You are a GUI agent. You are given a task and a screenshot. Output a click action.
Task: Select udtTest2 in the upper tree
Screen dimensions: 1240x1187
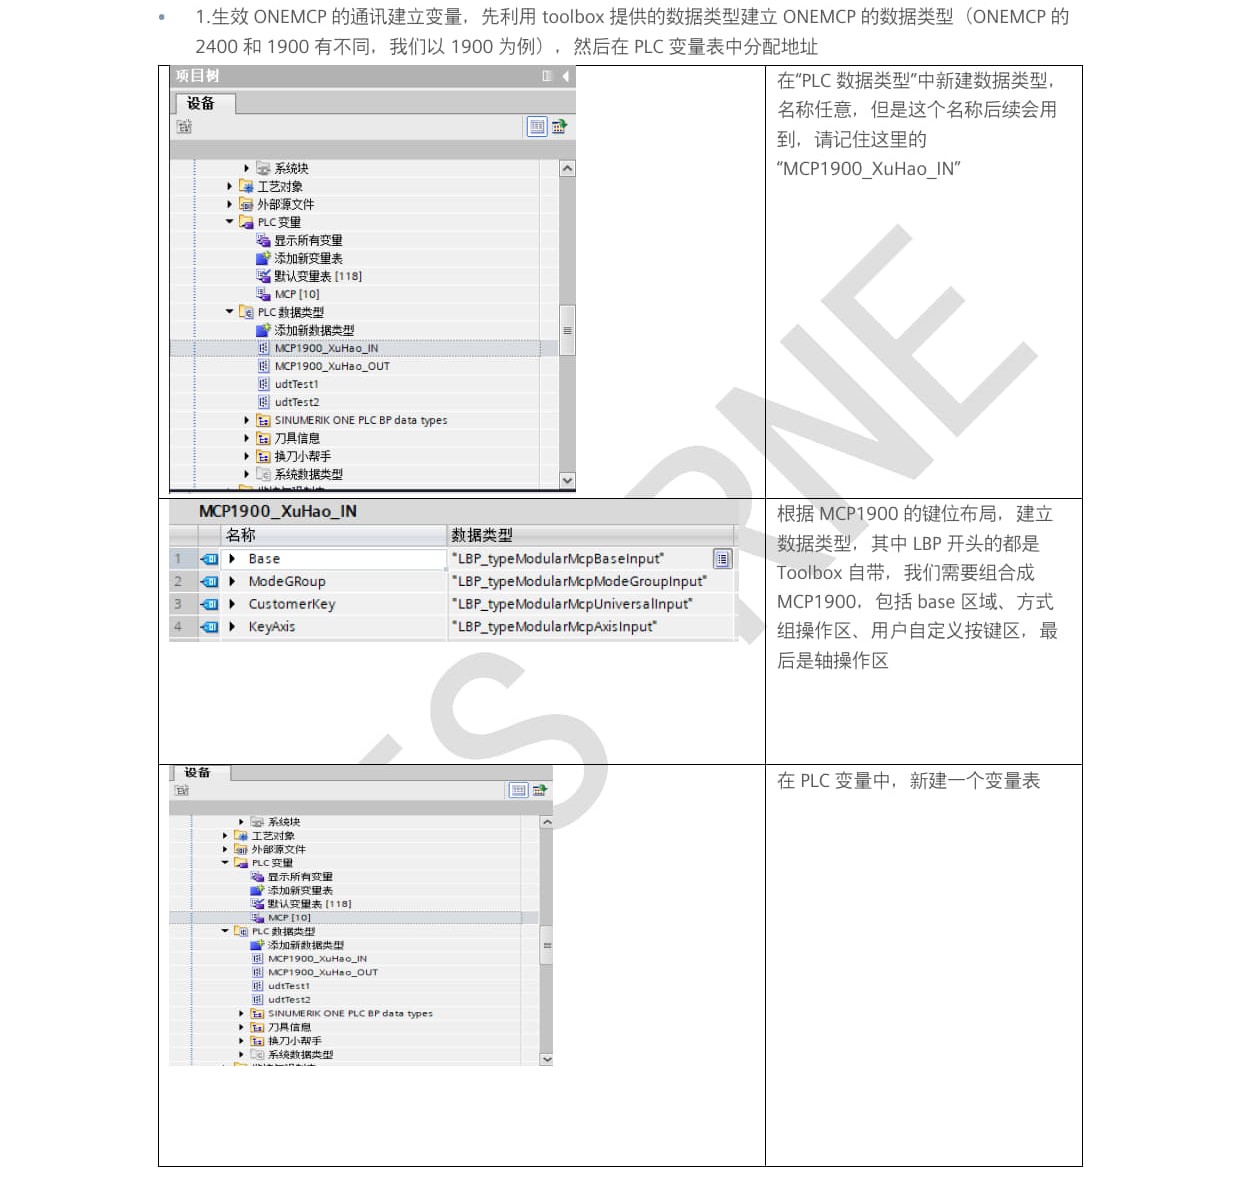[x=297, y=402]
